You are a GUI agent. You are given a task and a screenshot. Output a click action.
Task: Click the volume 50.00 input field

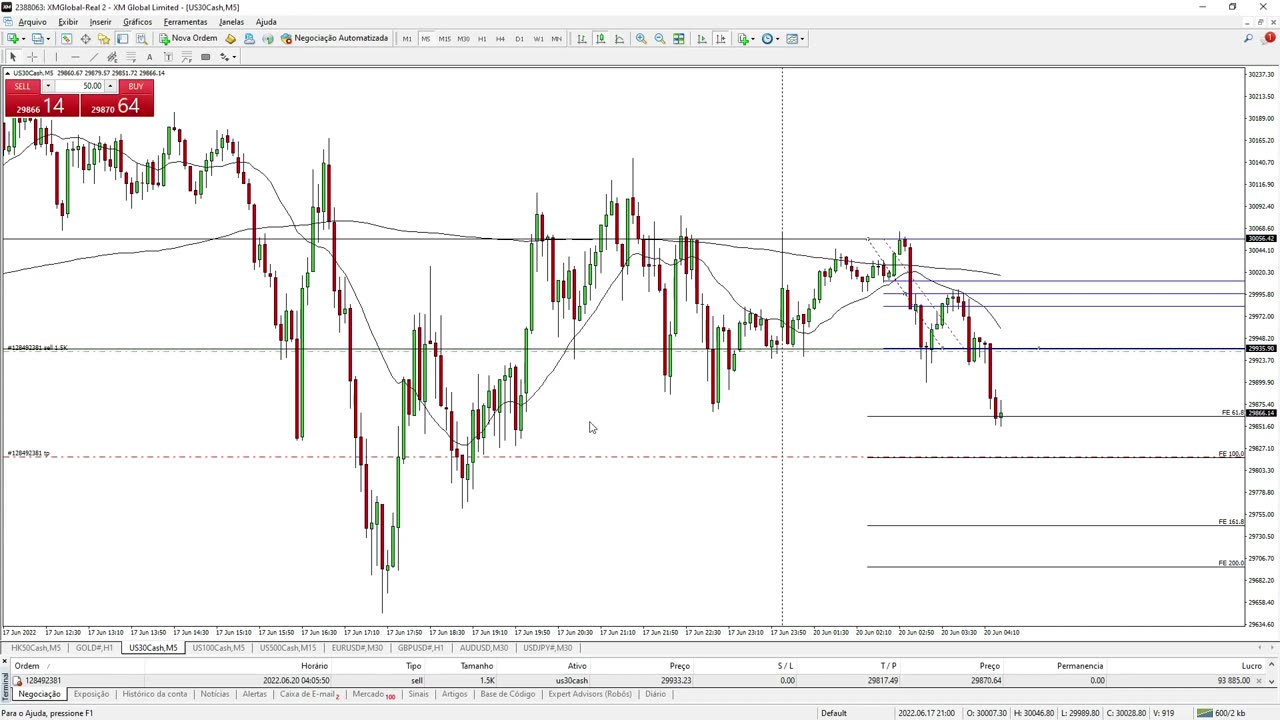click(x=80, y=87)
